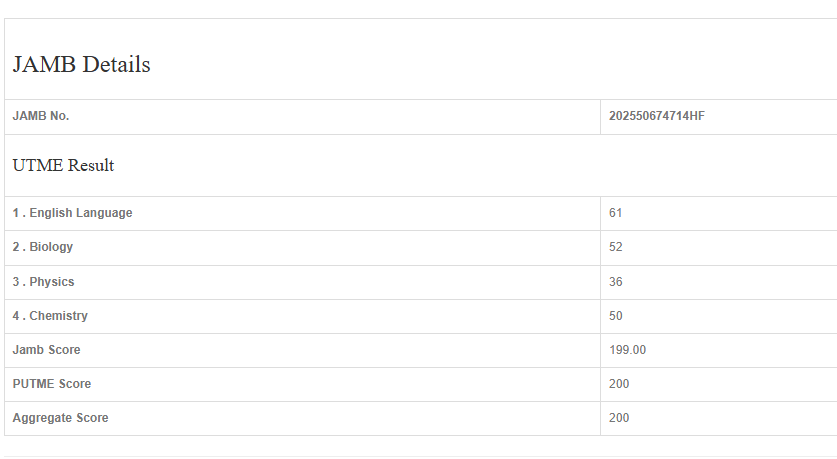This screenshot has width=837, height=459.
Task: Click the JAMB No. label
Action: tap(41, 116)
